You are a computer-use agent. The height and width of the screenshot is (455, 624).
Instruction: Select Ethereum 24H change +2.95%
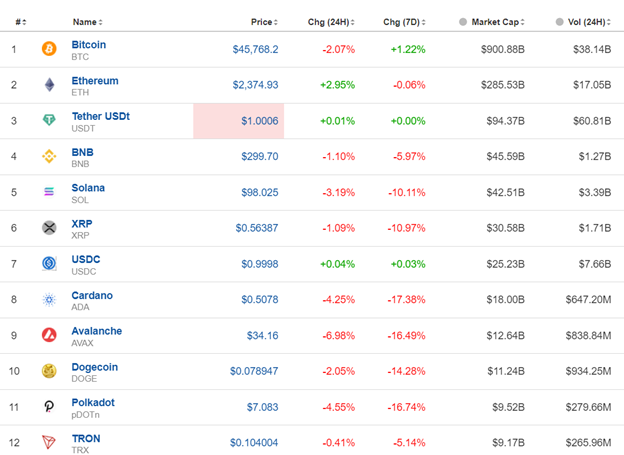[337, 85]
